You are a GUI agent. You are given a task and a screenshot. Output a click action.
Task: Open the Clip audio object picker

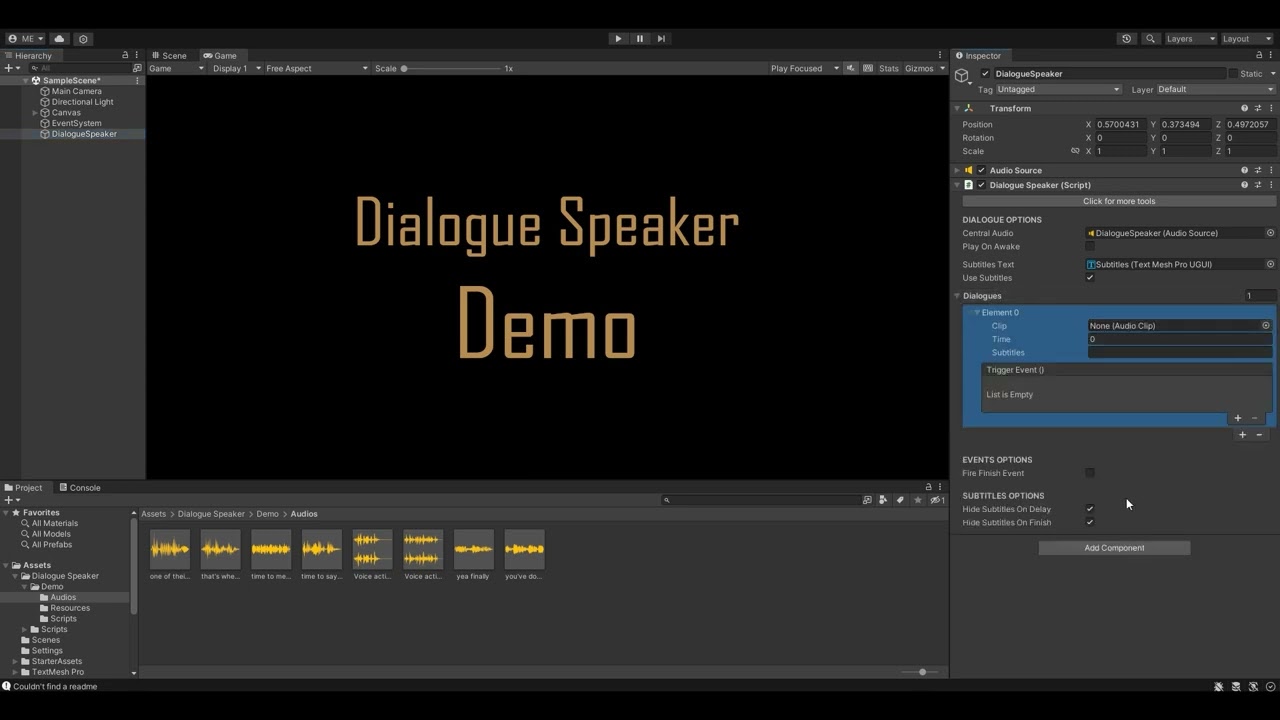point(1265,326)
